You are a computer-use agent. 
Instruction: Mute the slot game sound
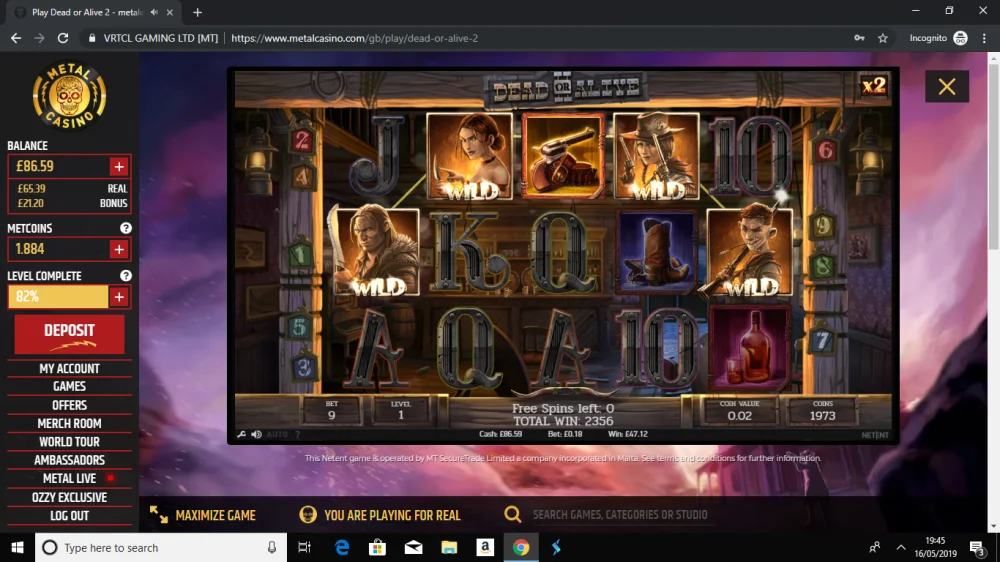click(256, 434)
